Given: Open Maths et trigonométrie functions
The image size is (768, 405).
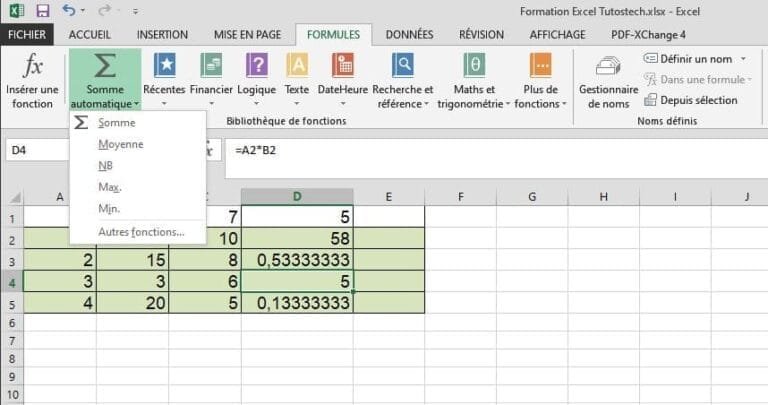Looking at the screenshot, I should [474, 81].
